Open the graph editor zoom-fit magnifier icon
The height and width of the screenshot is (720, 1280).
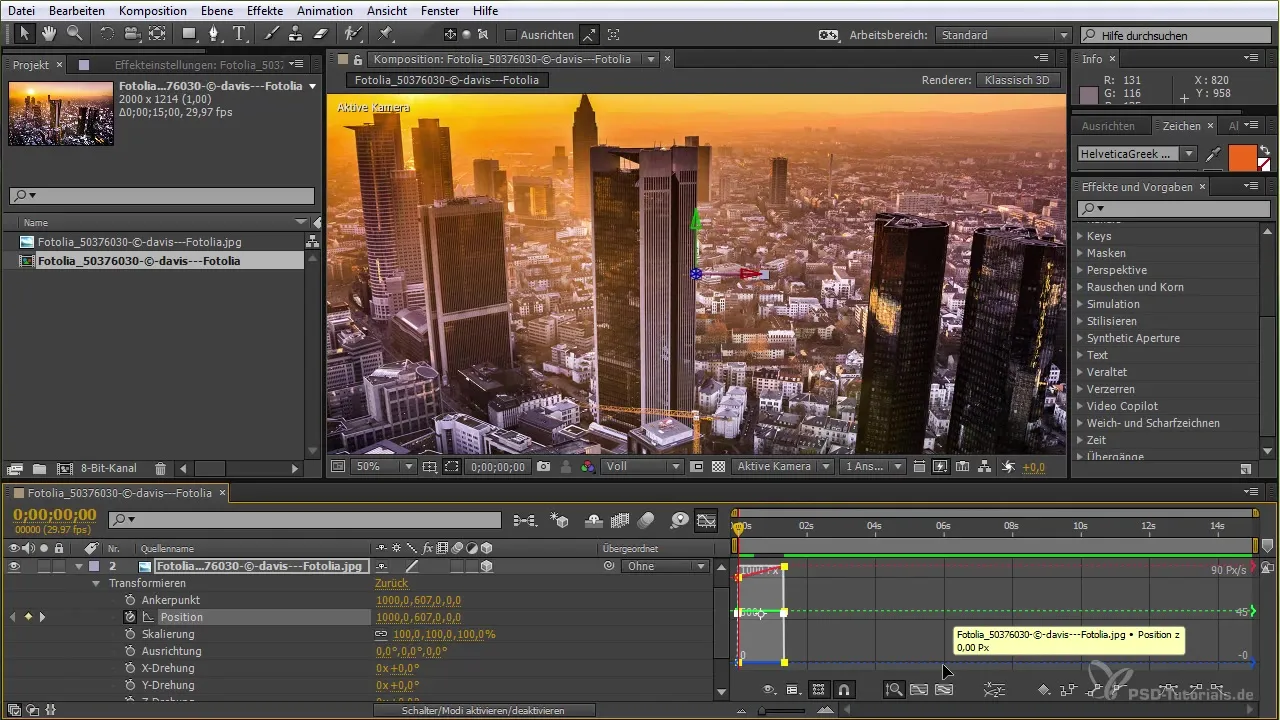894,689
